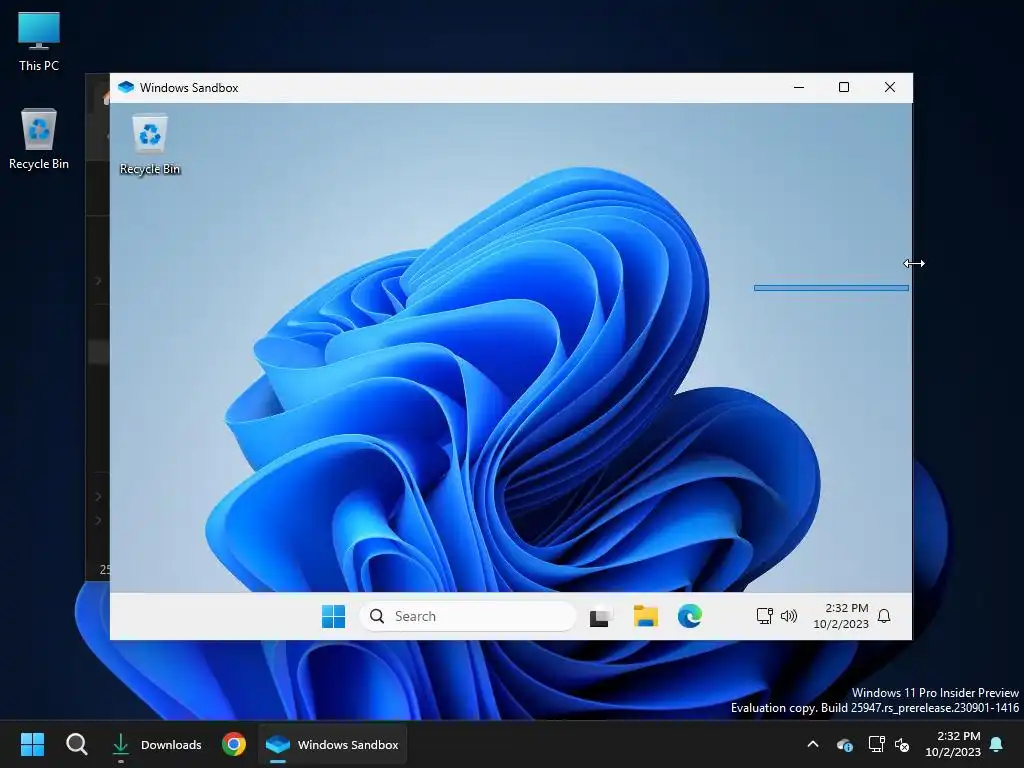Image resolution: width=1024 pixels, height=768 pixels.
Task: Open the sandbox clock showing 2:32 PM
Action: [x=841, y=616]
